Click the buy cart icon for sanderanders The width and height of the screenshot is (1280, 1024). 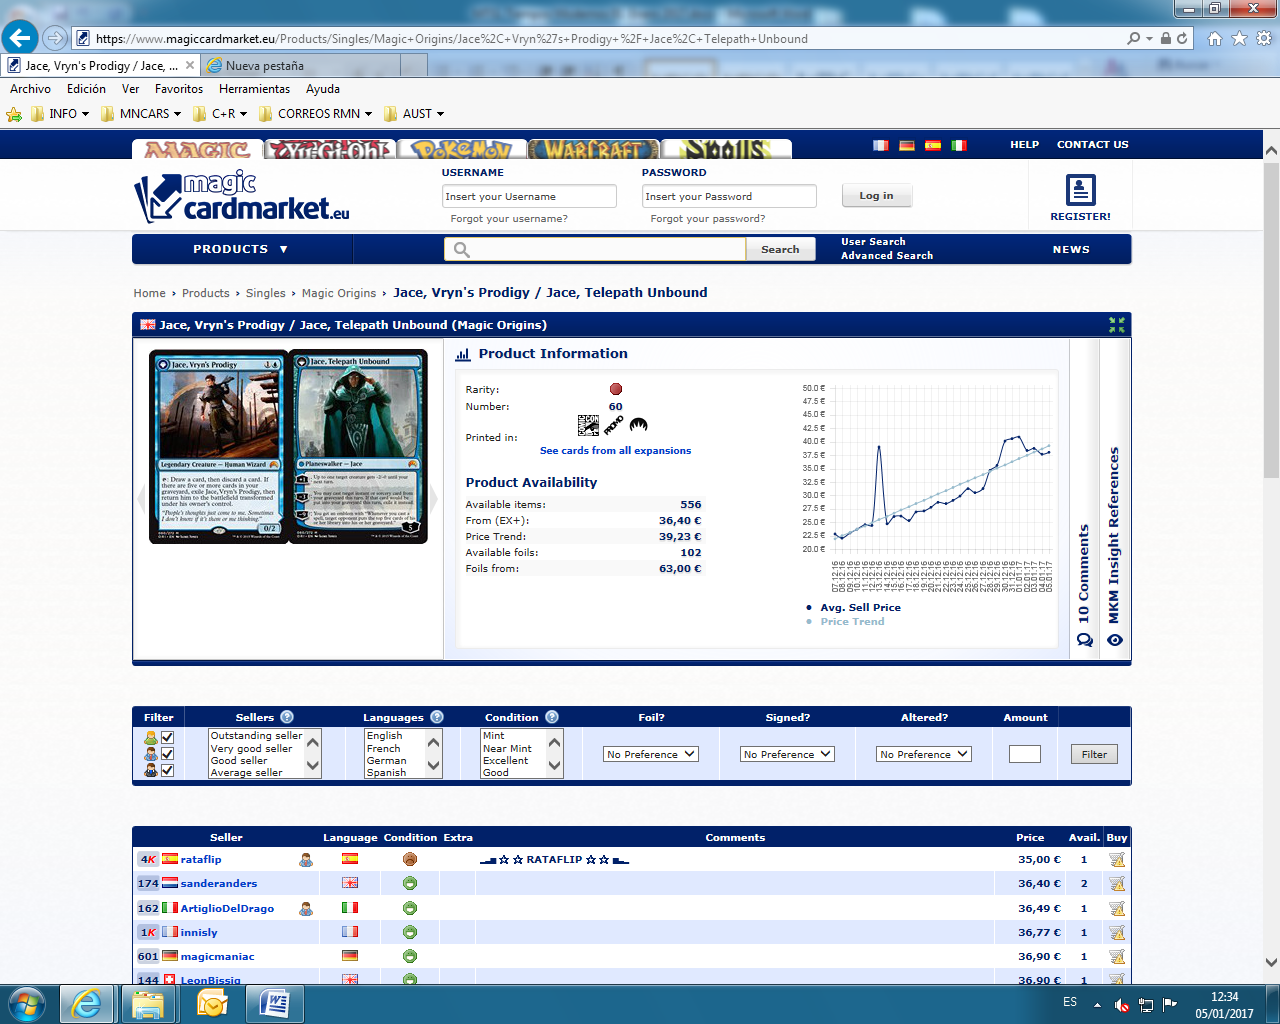1117,883
